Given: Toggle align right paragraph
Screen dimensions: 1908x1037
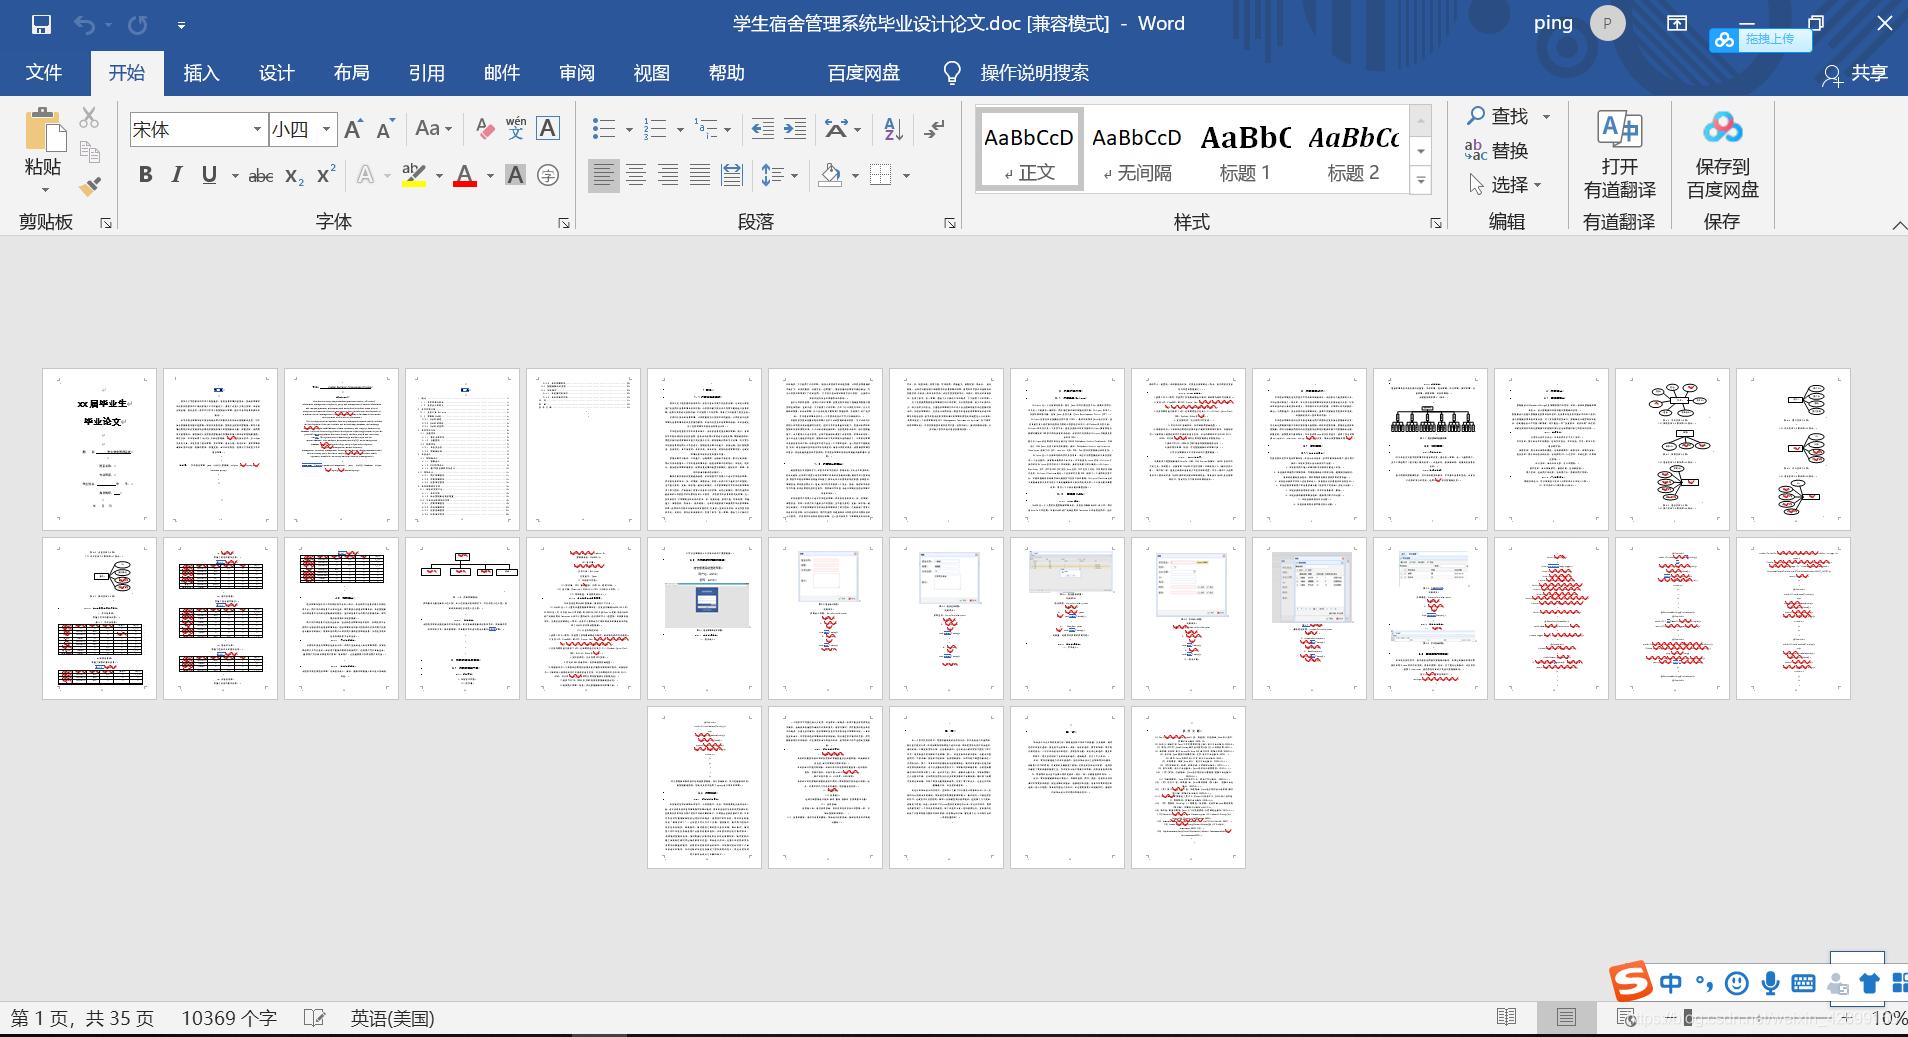Looking at the screenshot, I should click(668, 176).
